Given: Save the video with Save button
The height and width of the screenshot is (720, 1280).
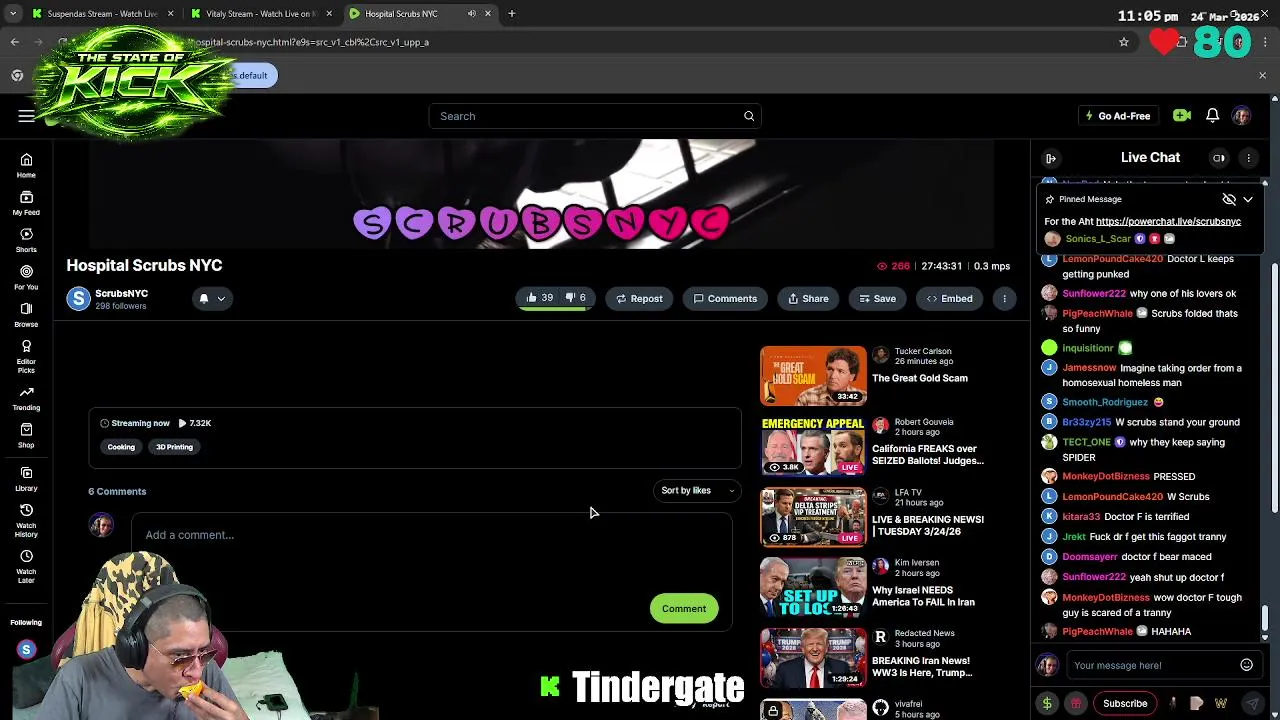Looking at the screenshot, I should pos(877,298).
